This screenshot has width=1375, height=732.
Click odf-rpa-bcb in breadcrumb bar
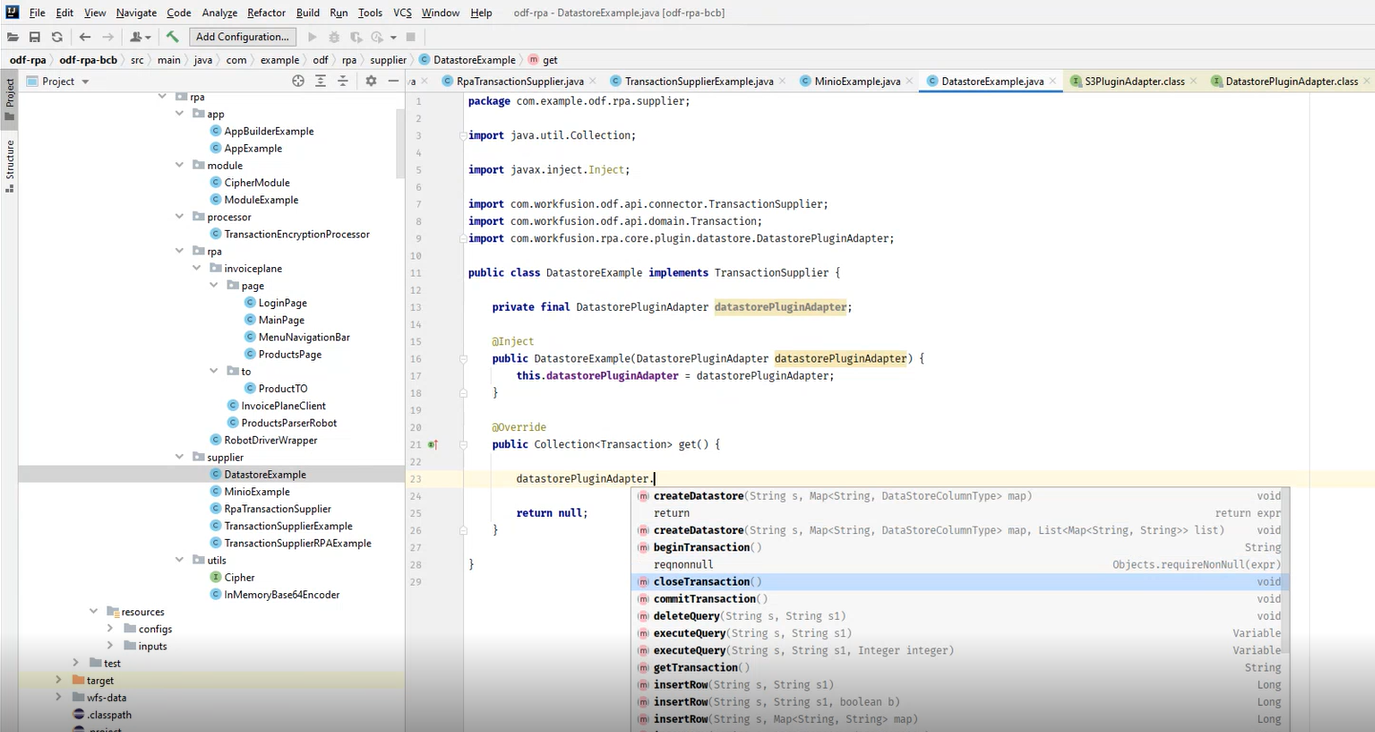[88, 60]
